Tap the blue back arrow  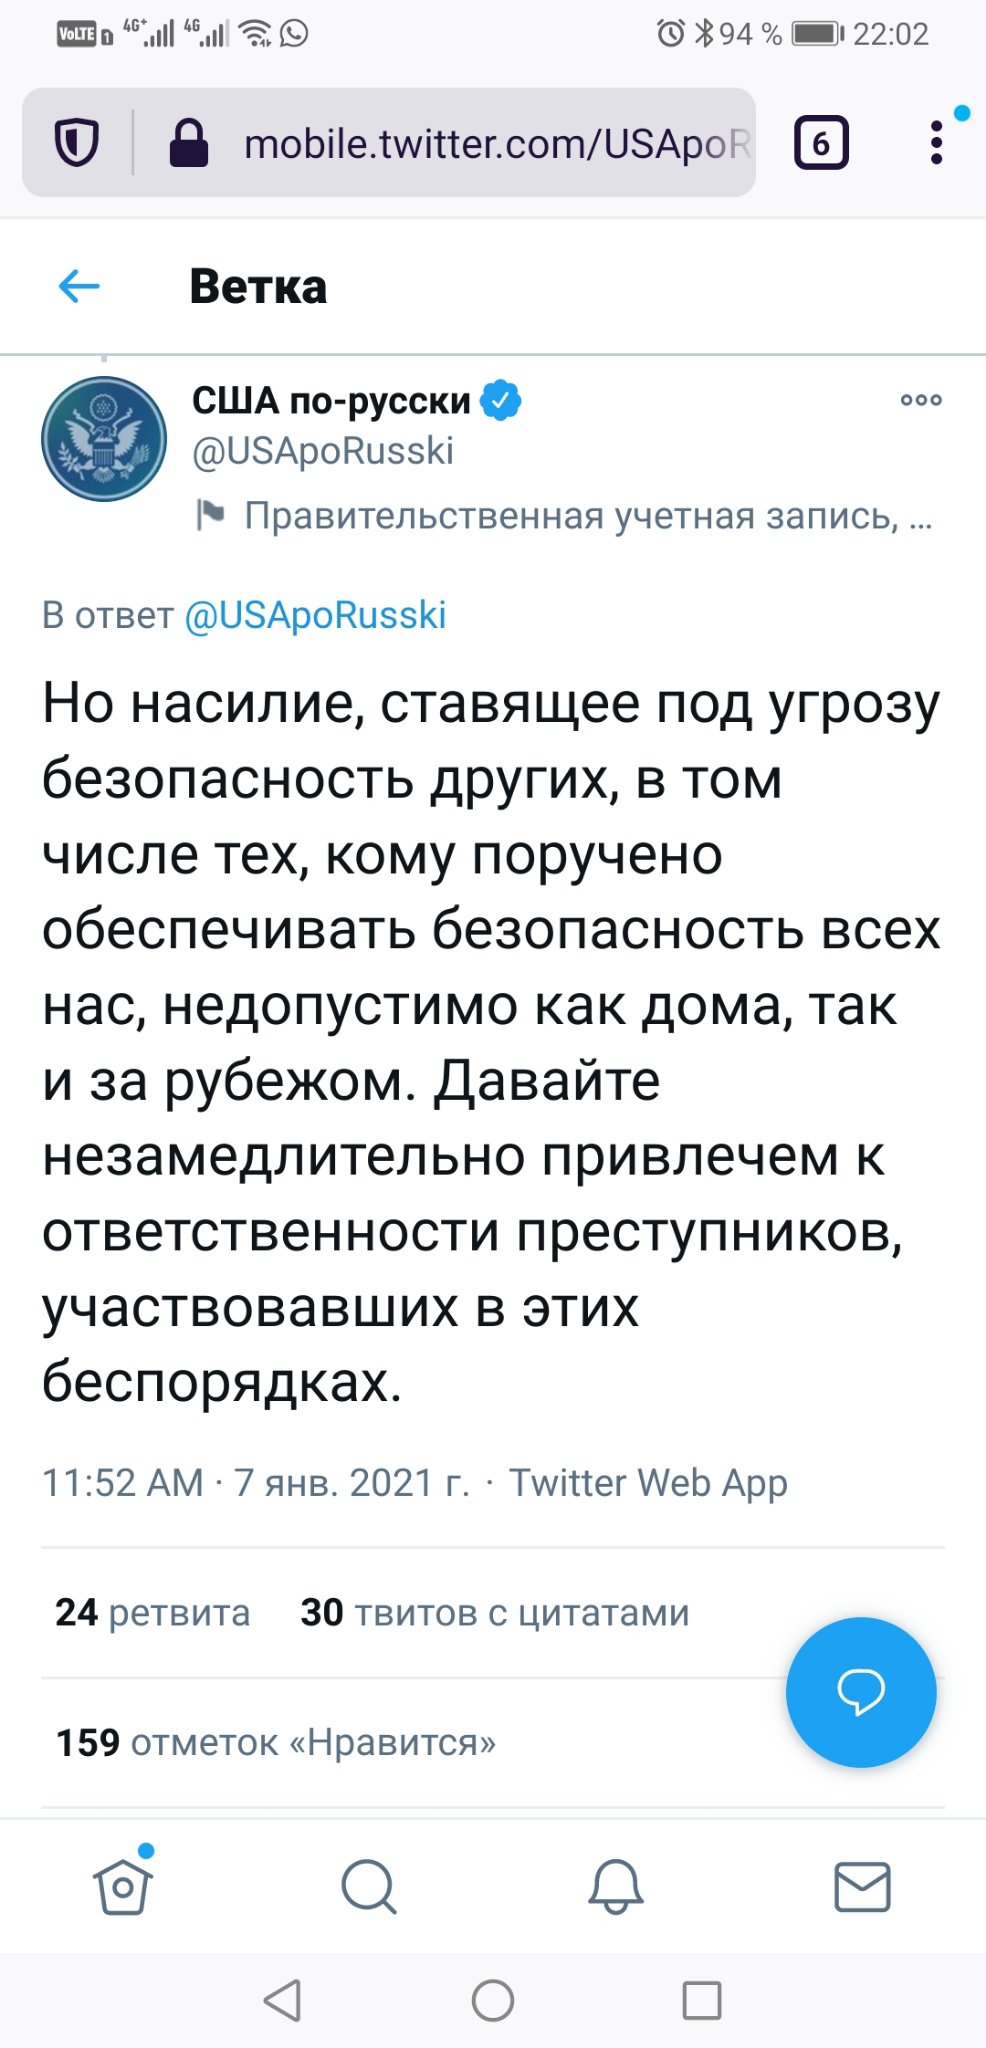pos(79,287)
